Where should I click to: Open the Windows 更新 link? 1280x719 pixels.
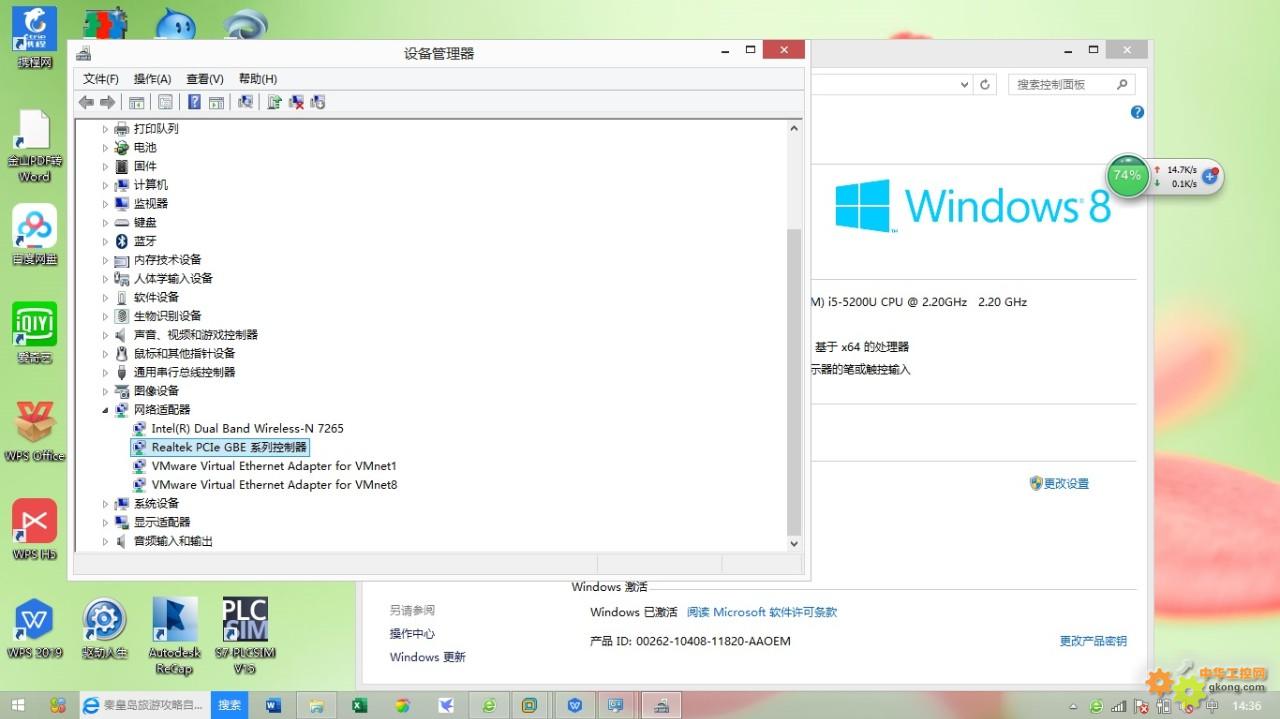(428, 657)
